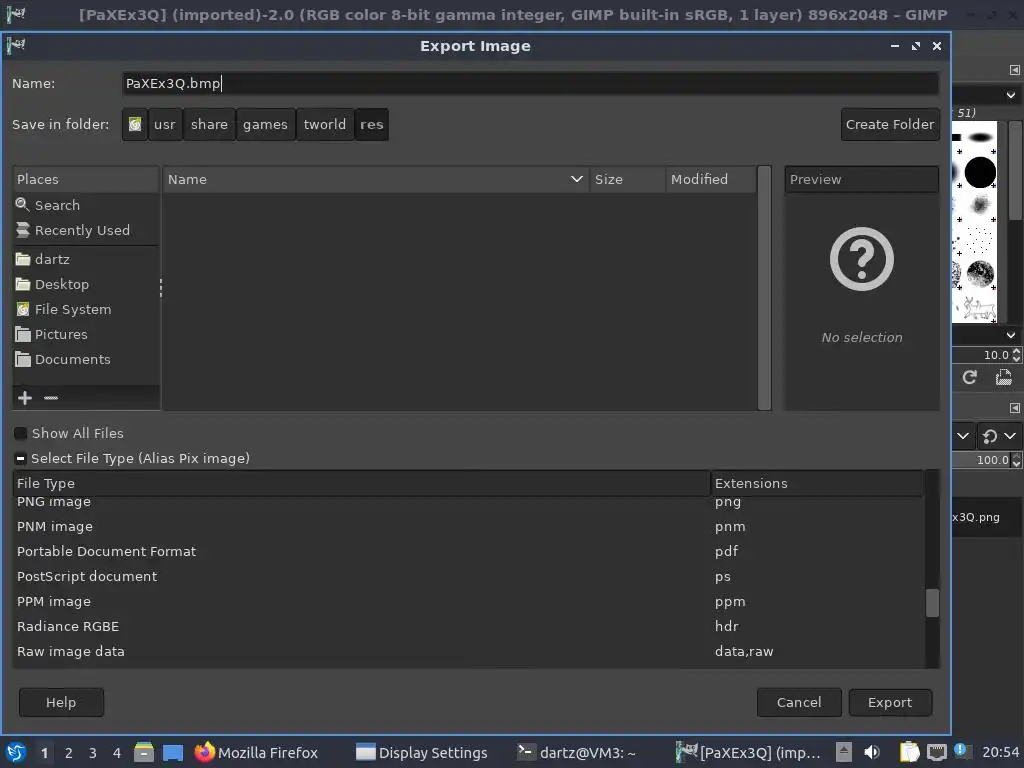
Task: Click the update notification tray icon
Action: [x=962, y=750]
